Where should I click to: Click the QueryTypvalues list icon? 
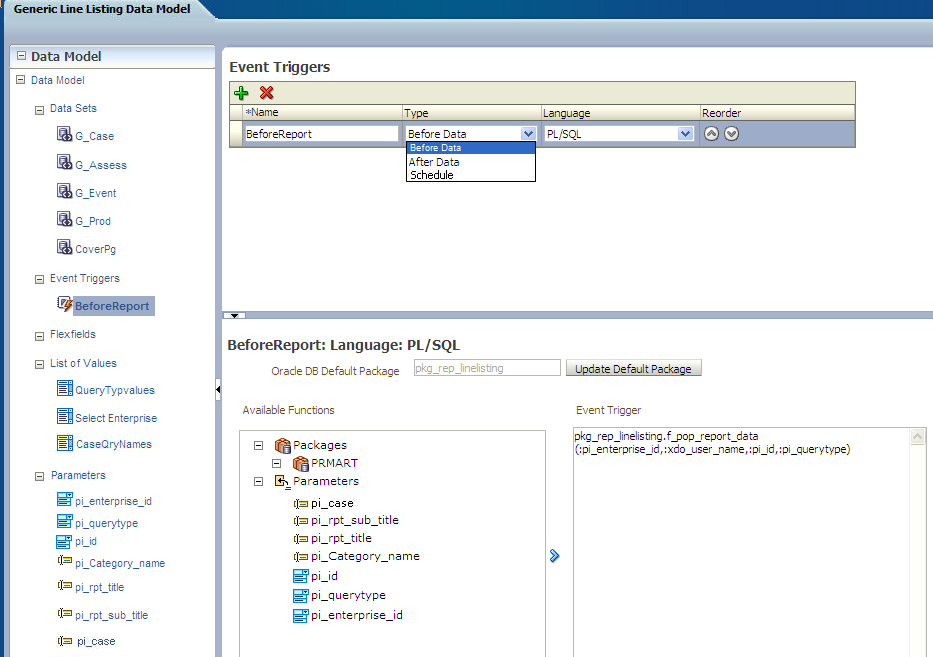point(65,389)
